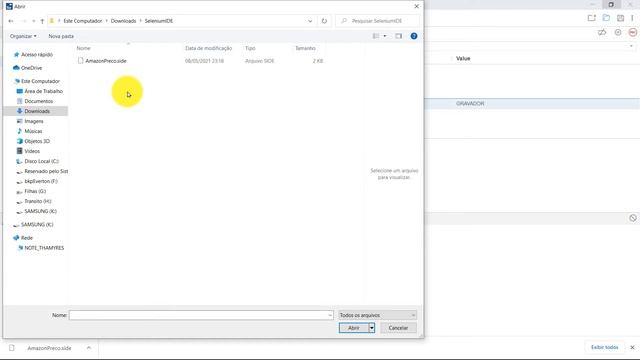Image resolution: width=640 pixels, height=360 pixels.
Task: Select Este Computador in navigation tree
Action: [x=40, y=81]
